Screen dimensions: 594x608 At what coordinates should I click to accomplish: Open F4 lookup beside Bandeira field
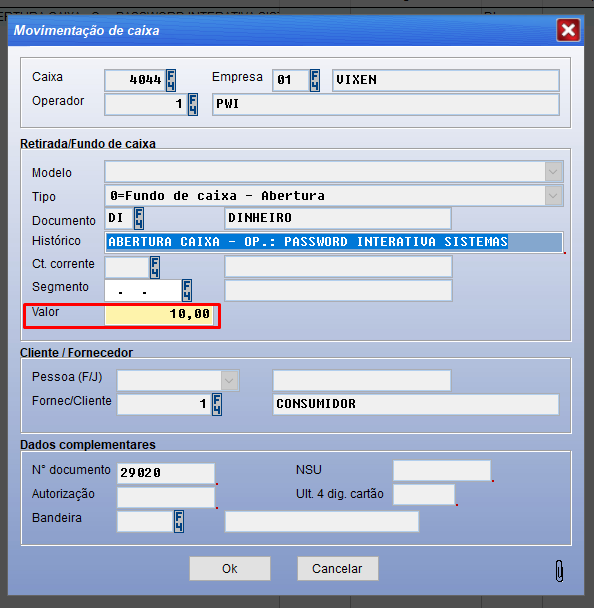pyautogui.click(x=179, y=522)
